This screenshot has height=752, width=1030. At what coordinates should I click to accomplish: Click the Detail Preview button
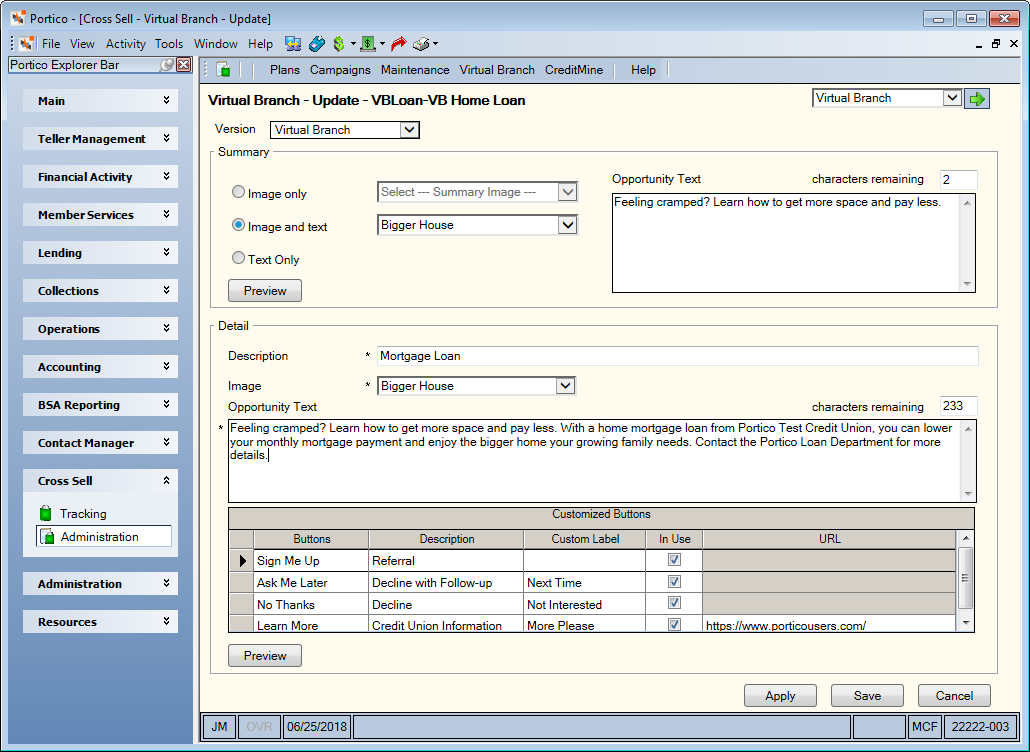click(265, 655)
